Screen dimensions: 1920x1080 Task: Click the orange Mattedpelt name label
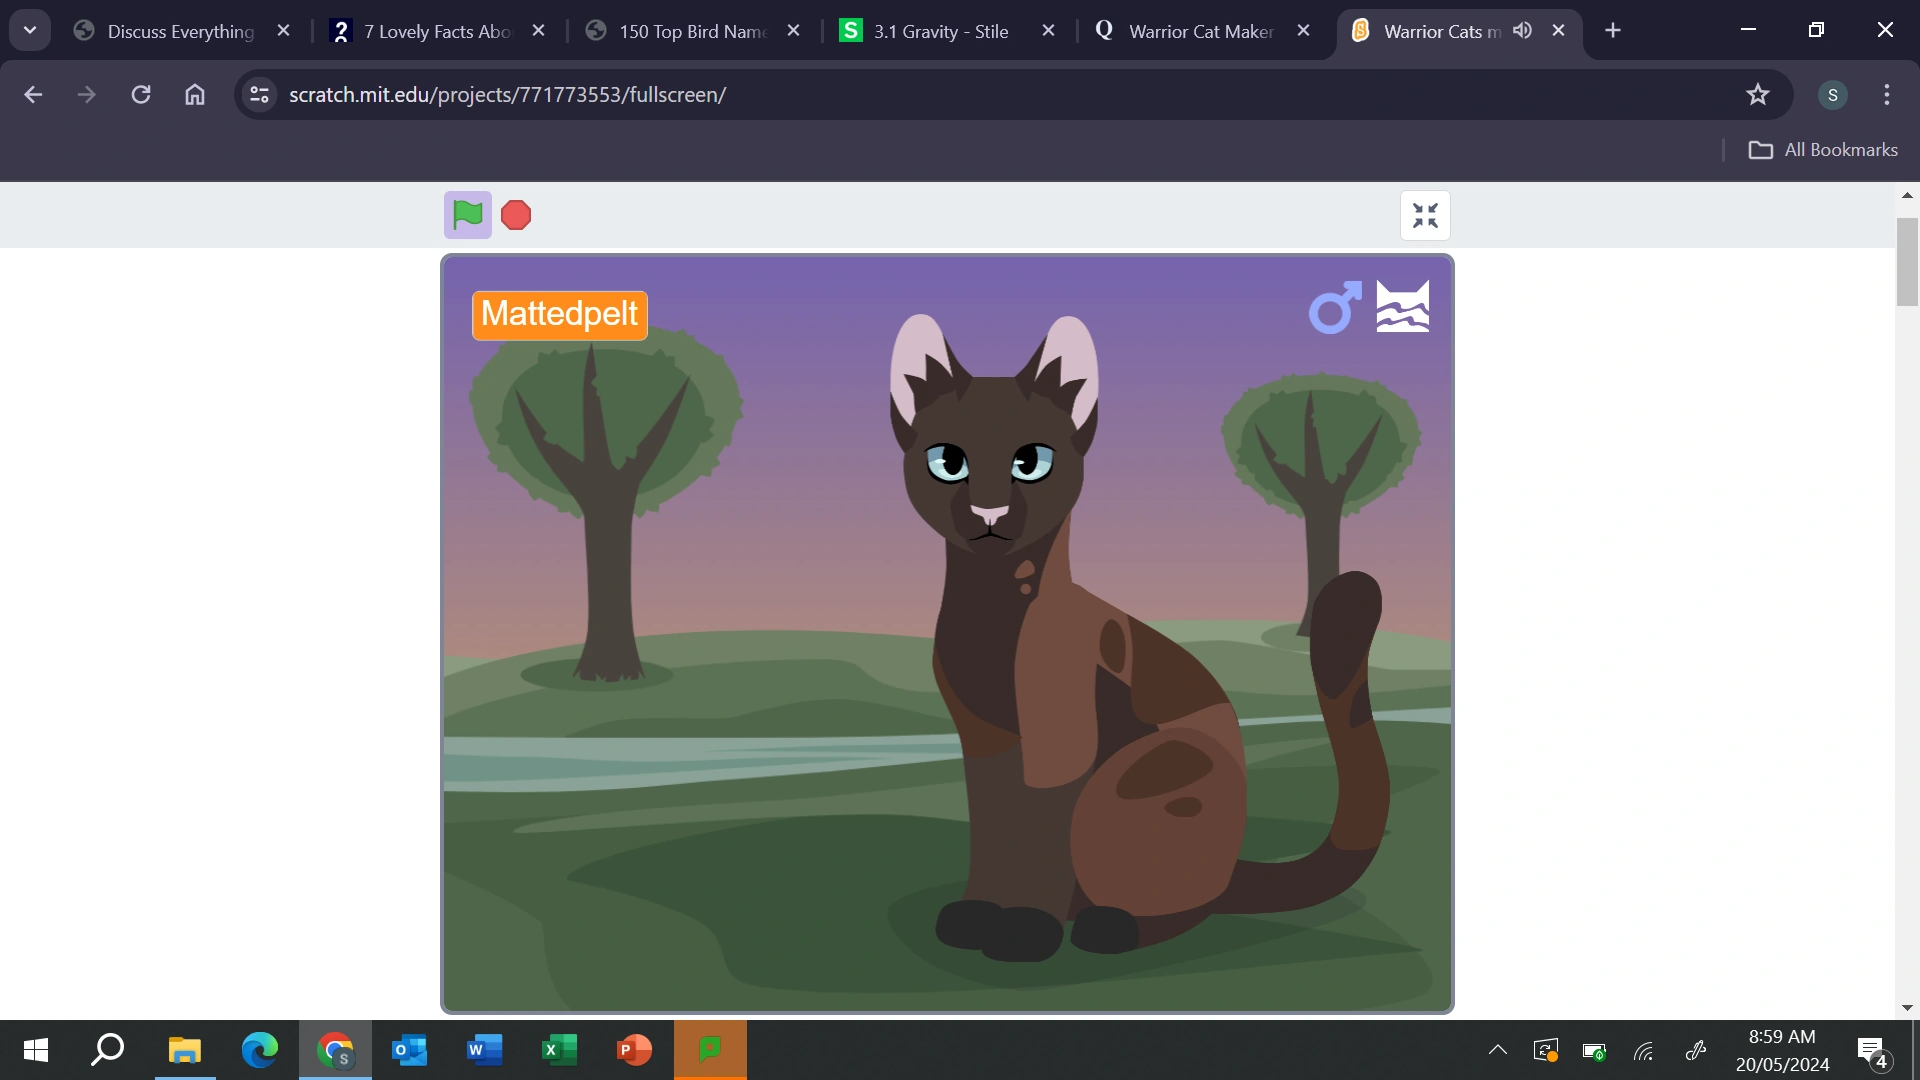tap(560, 315)
